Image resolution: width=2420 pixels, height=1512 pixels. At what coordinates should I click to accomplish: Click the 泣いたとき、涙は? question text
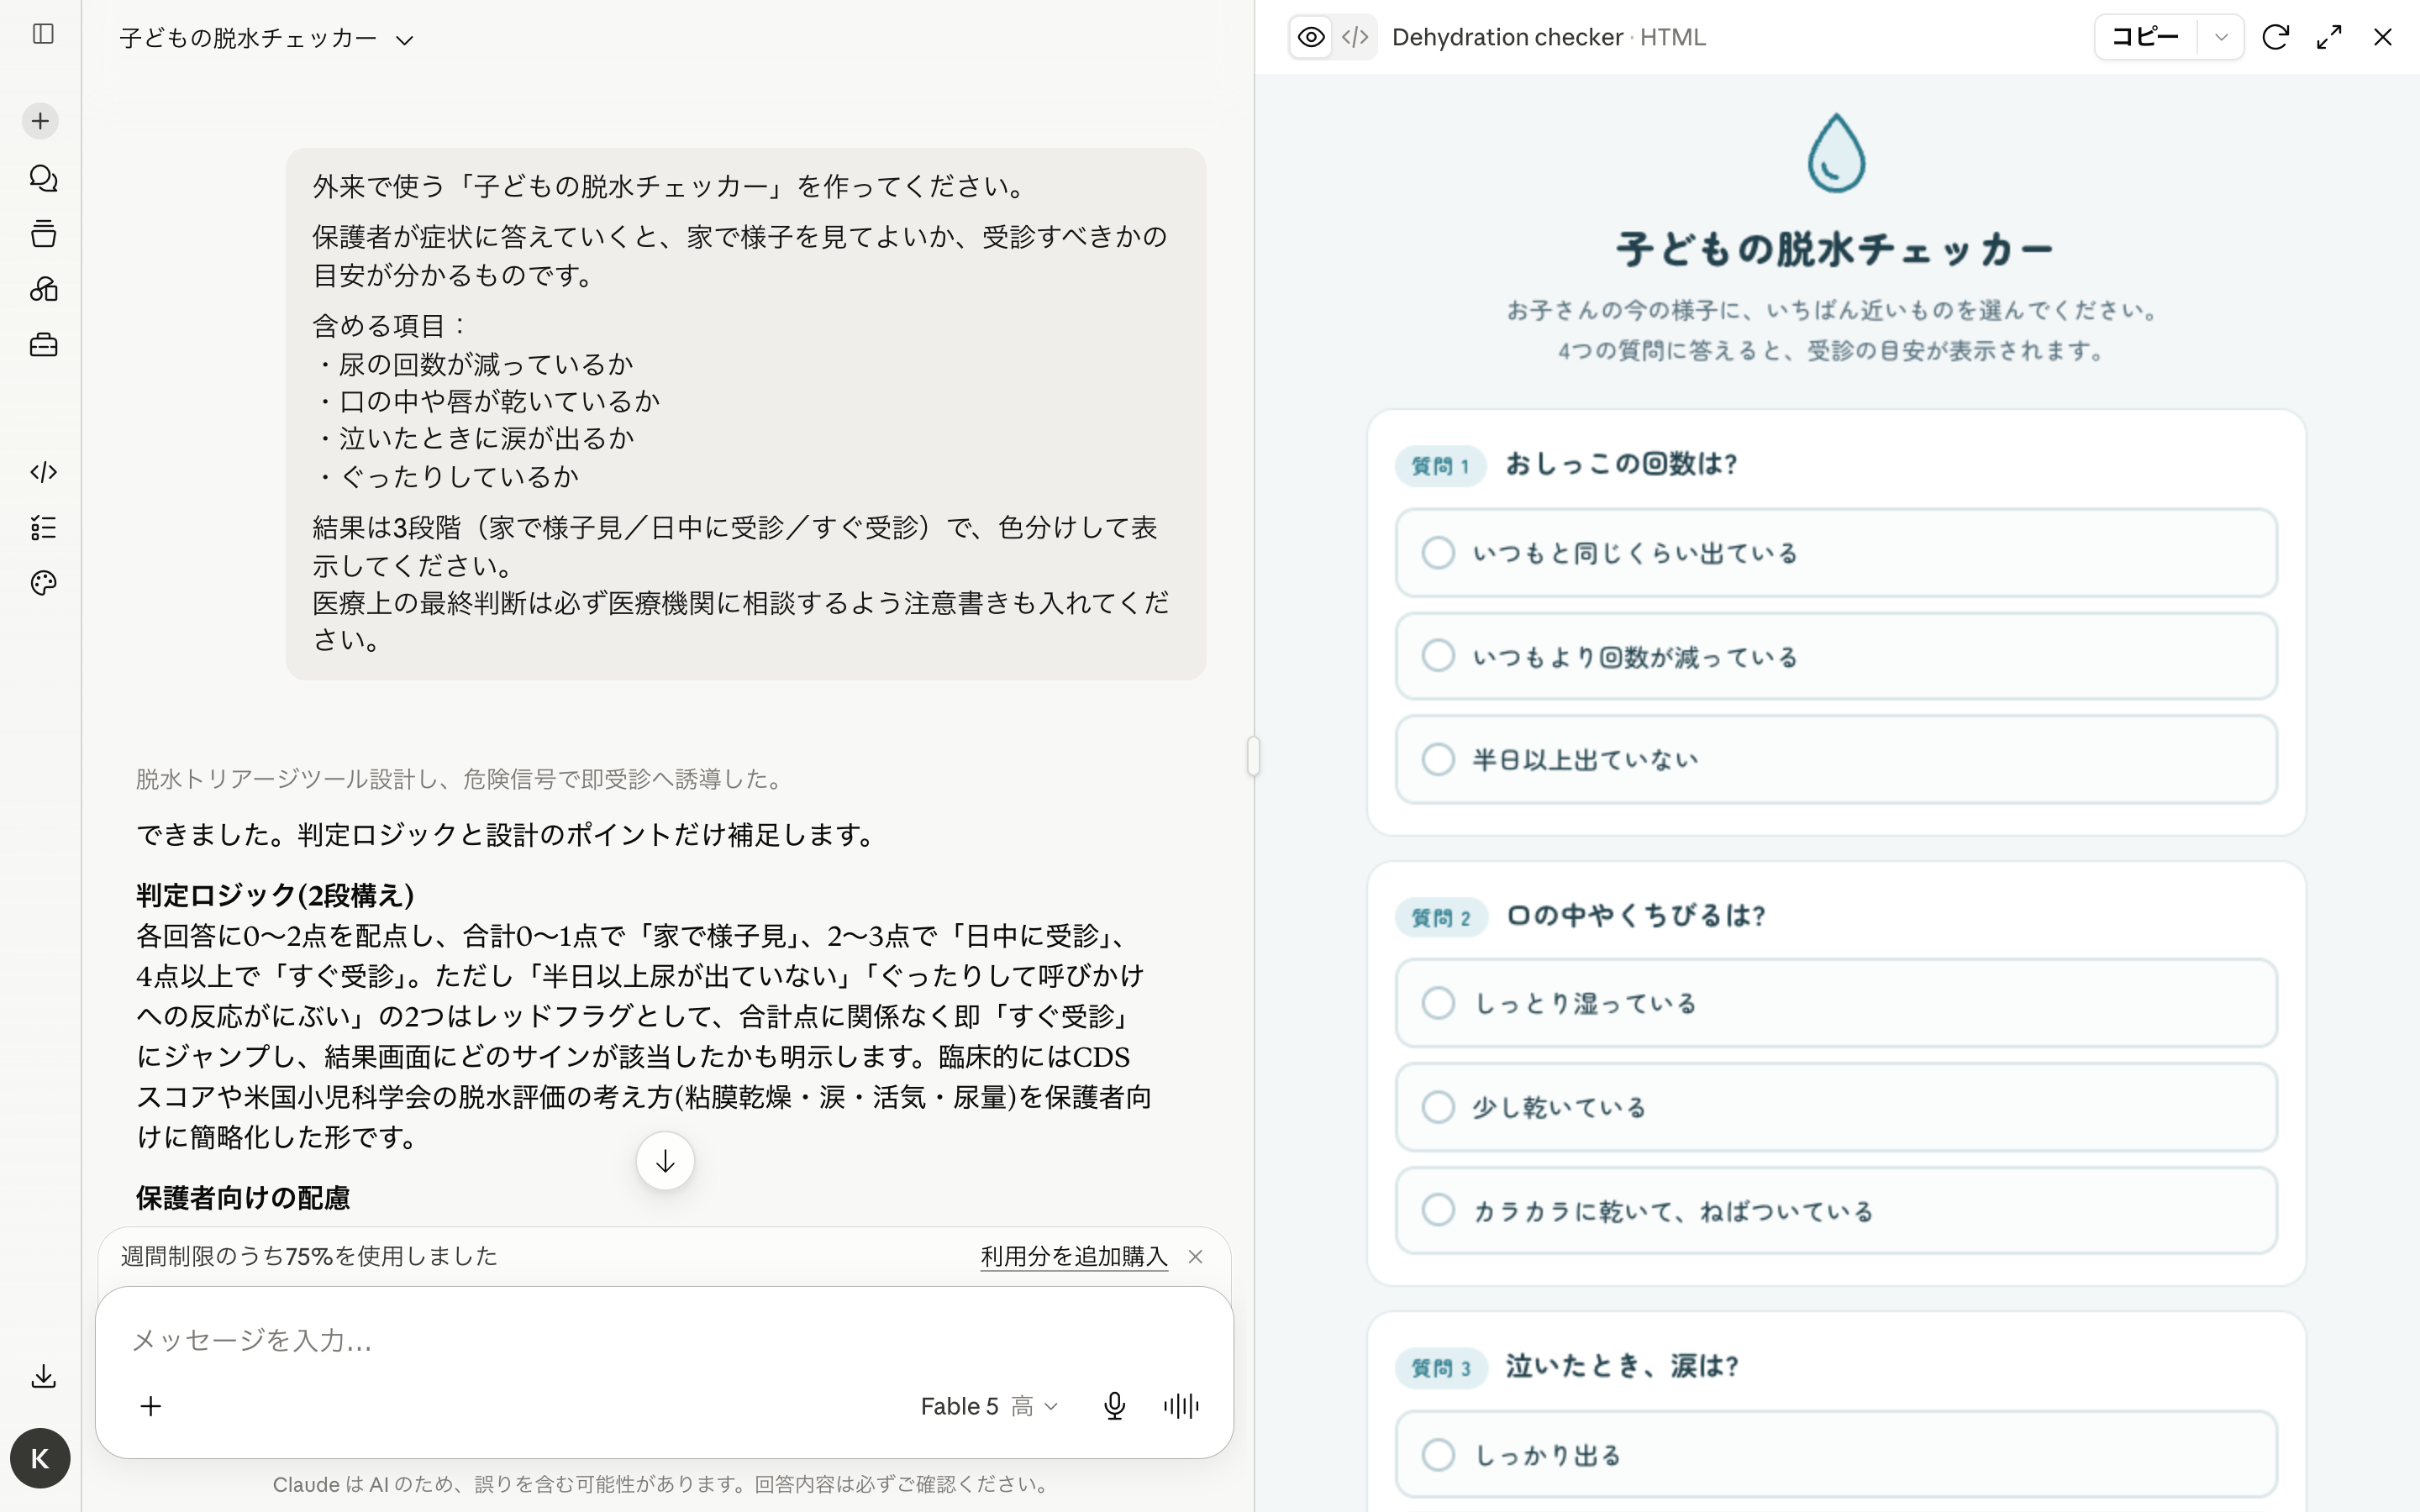click(x=1622, y=1366)
